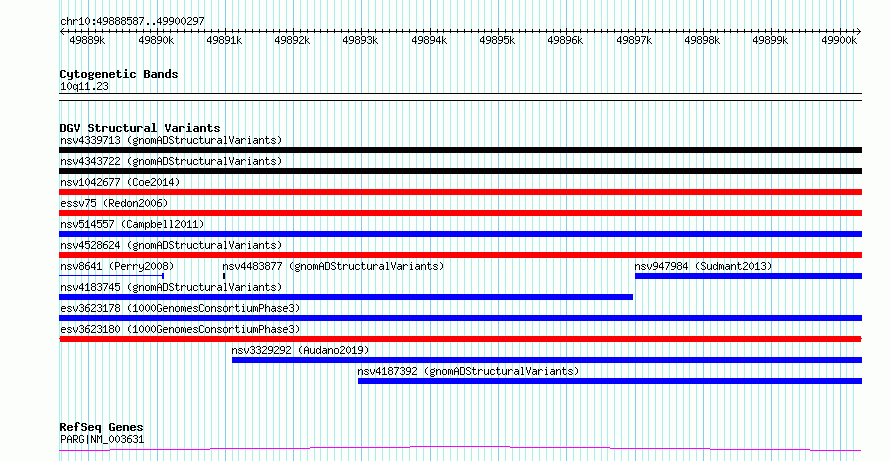Click the 49891k ruler tick label

click(x=224, y=40)
